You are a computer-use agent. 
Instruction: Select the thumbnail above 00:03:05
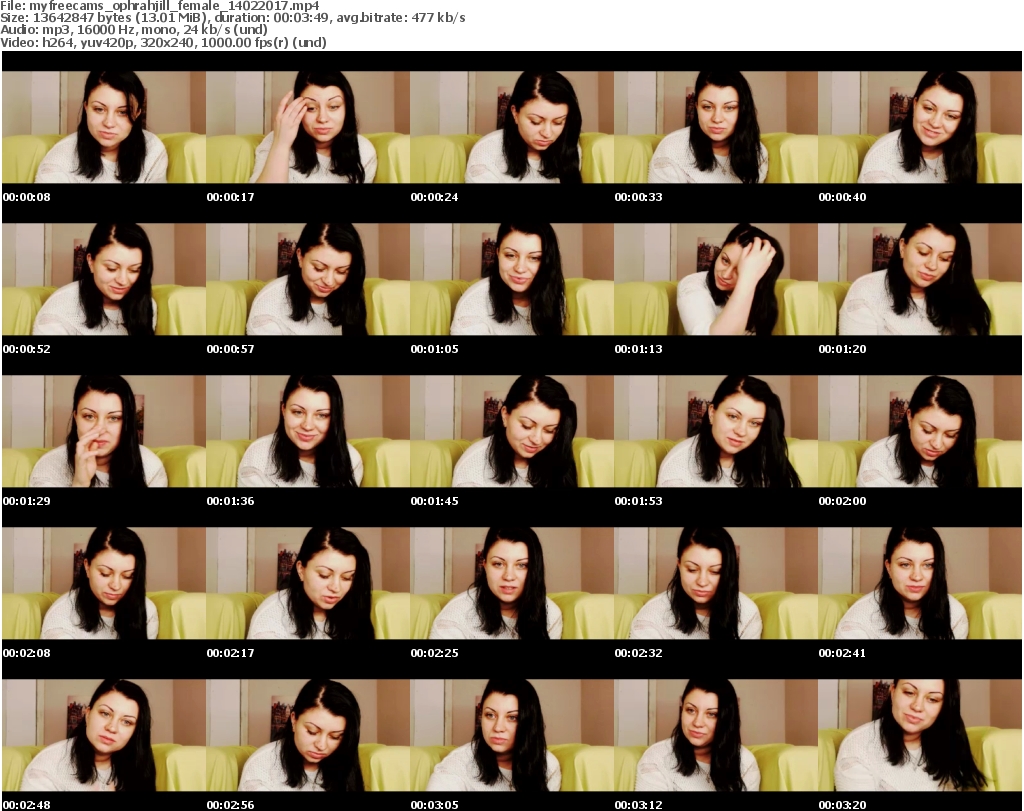pyautogui.click(x=512, y=735)
